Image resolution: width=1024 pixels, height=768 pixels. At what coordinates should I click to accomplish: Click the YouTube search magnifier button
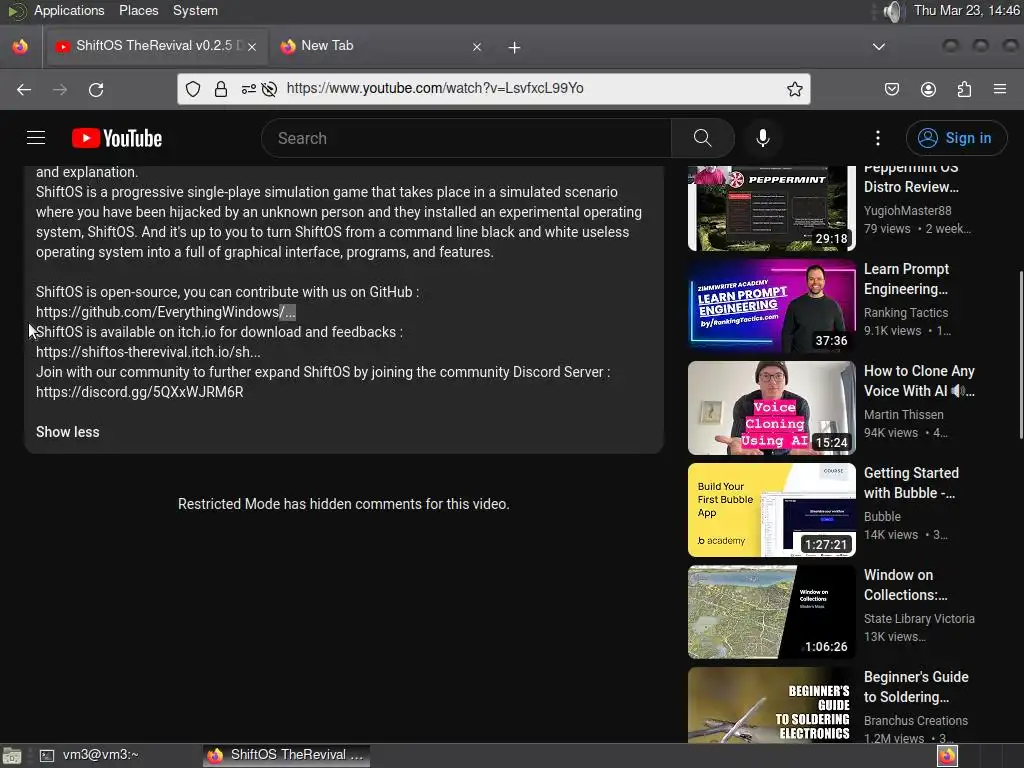tap(703, 138)
